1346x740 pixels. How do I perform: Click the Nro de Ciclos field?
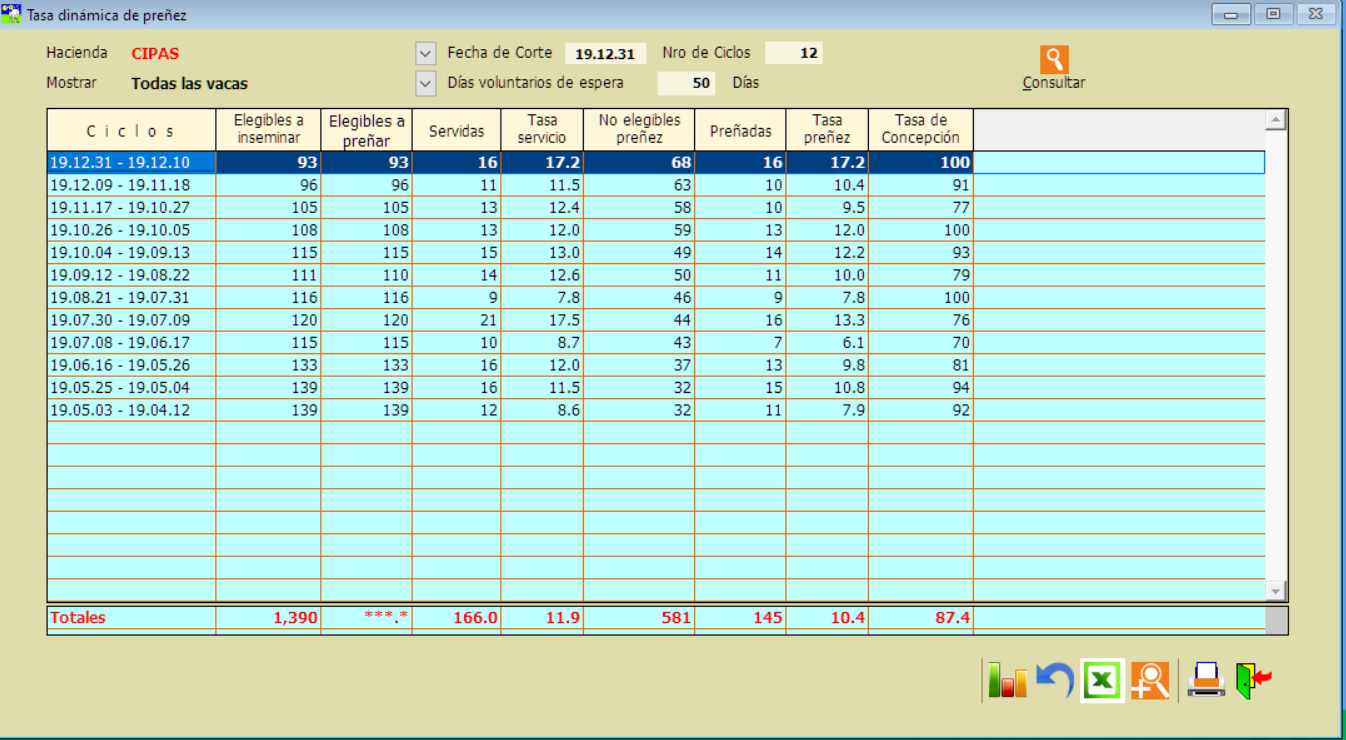tap(794, 54)
